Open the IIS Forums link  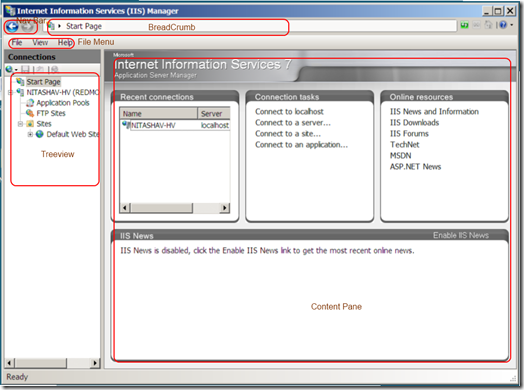(x=409, y=134)
